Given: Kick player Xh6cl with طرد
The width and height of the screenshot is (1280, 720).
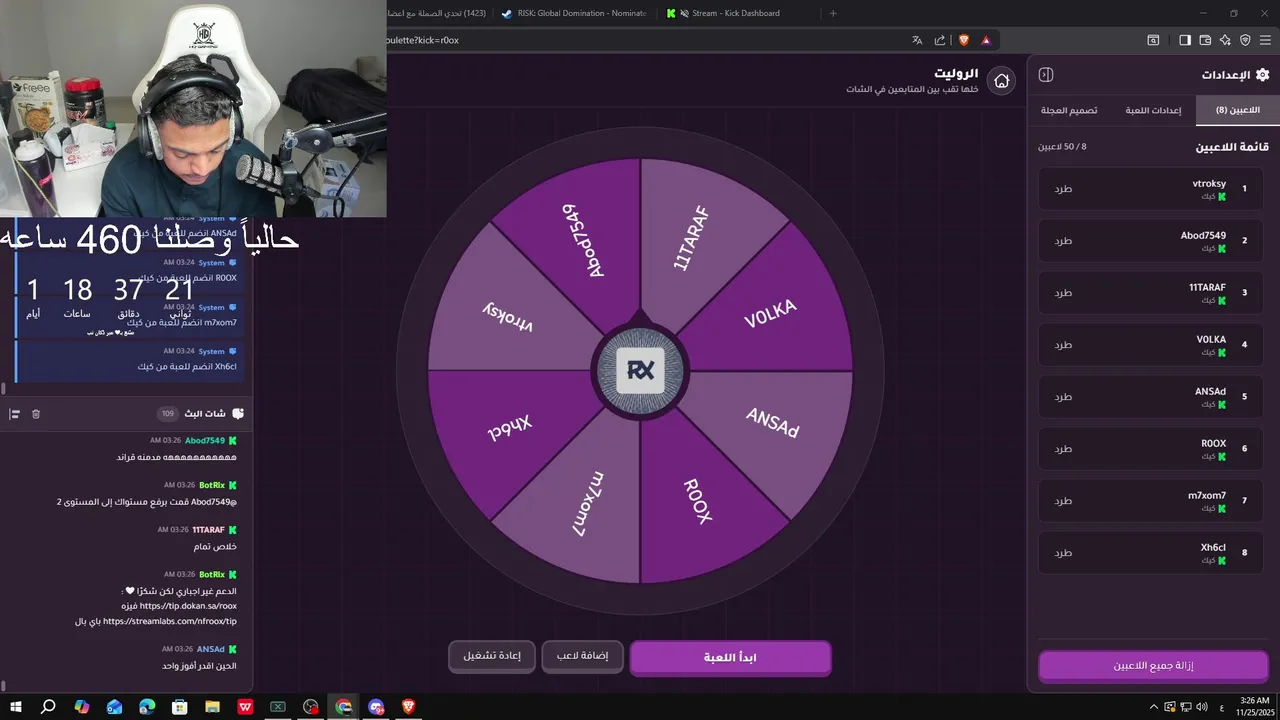Looking at the screenshot, I should click(1063, 553).
